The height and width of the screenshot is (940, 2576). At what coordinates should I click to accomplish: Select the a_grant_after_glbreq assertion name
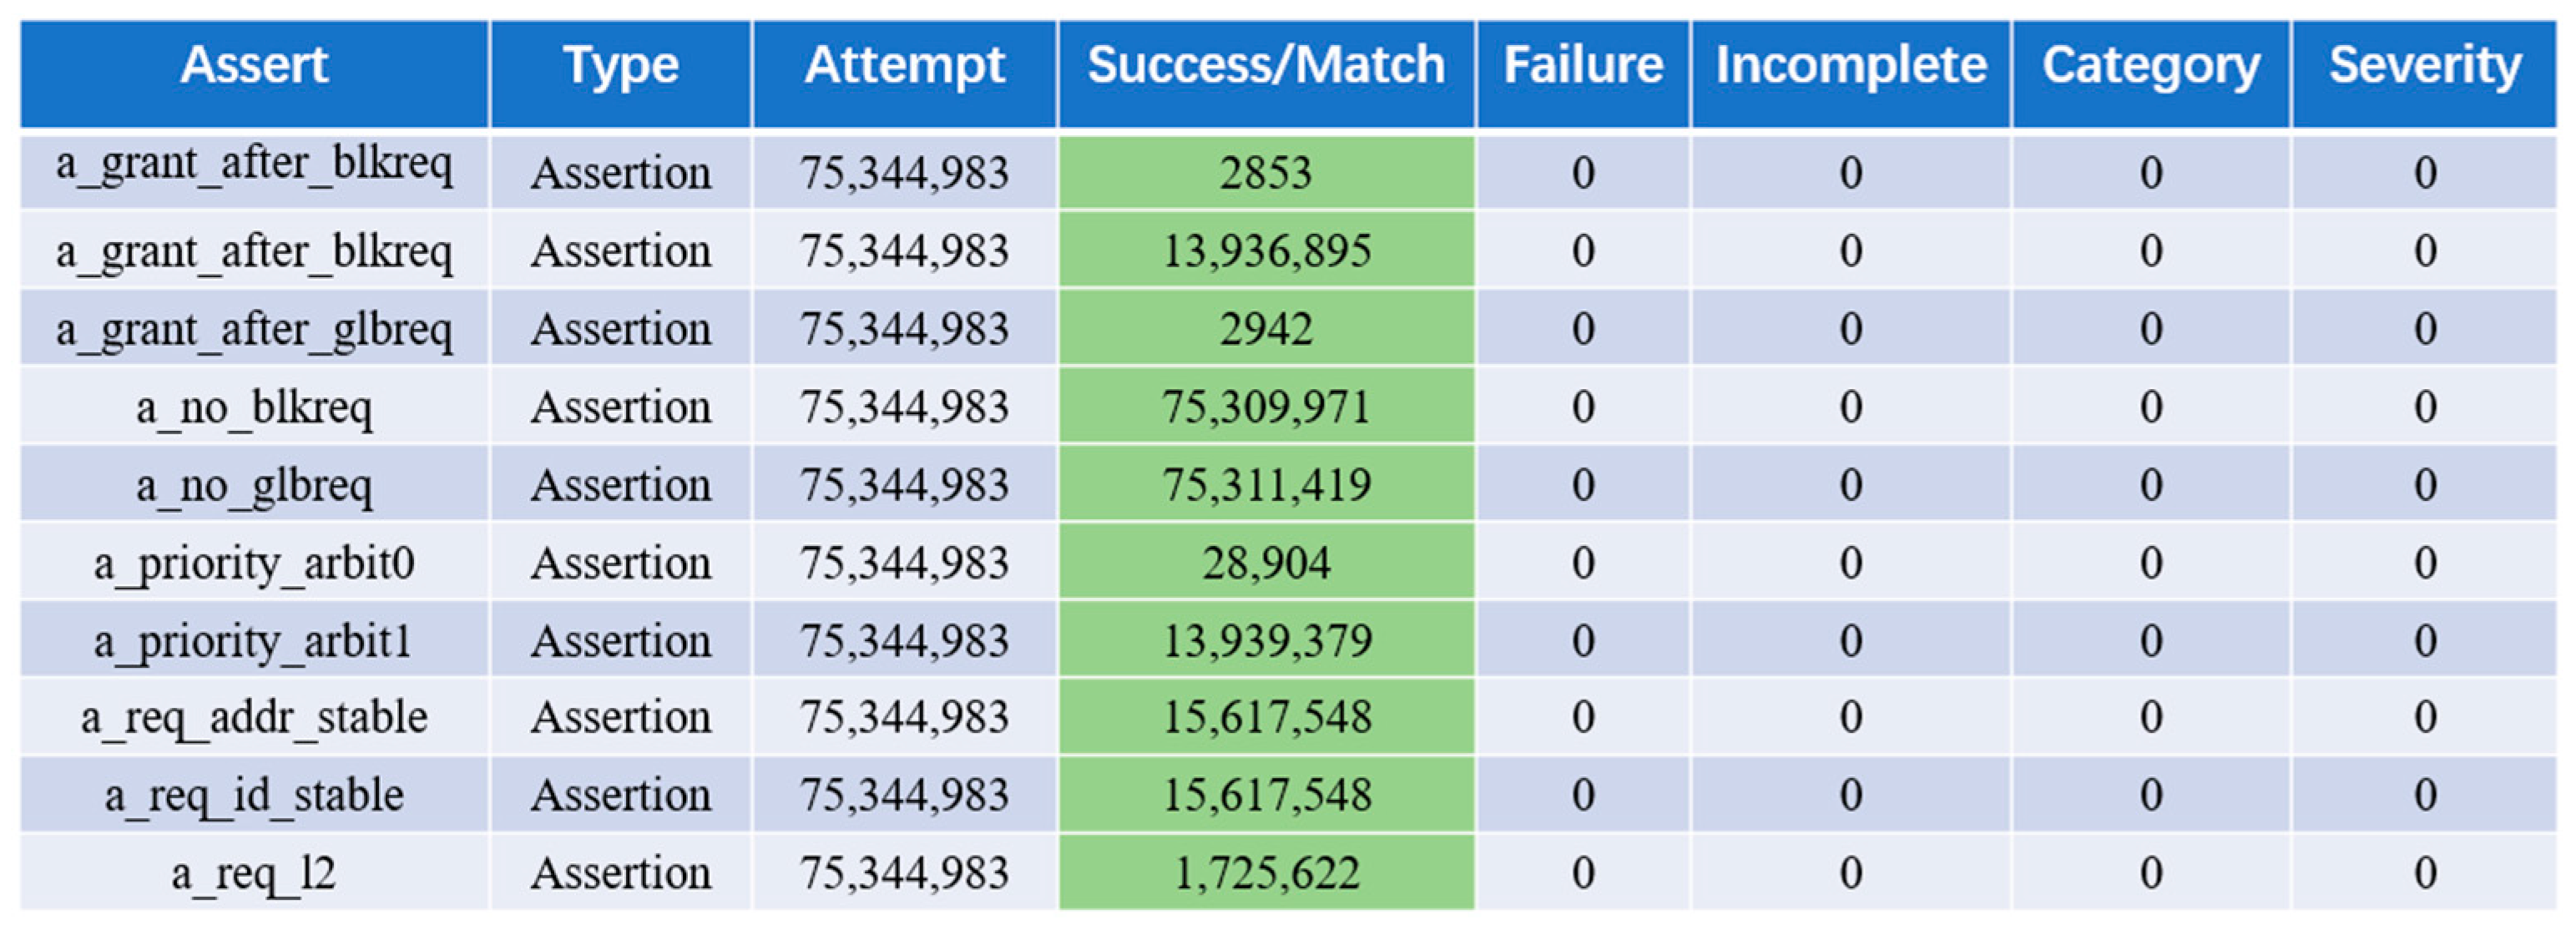tap(254, 329)
